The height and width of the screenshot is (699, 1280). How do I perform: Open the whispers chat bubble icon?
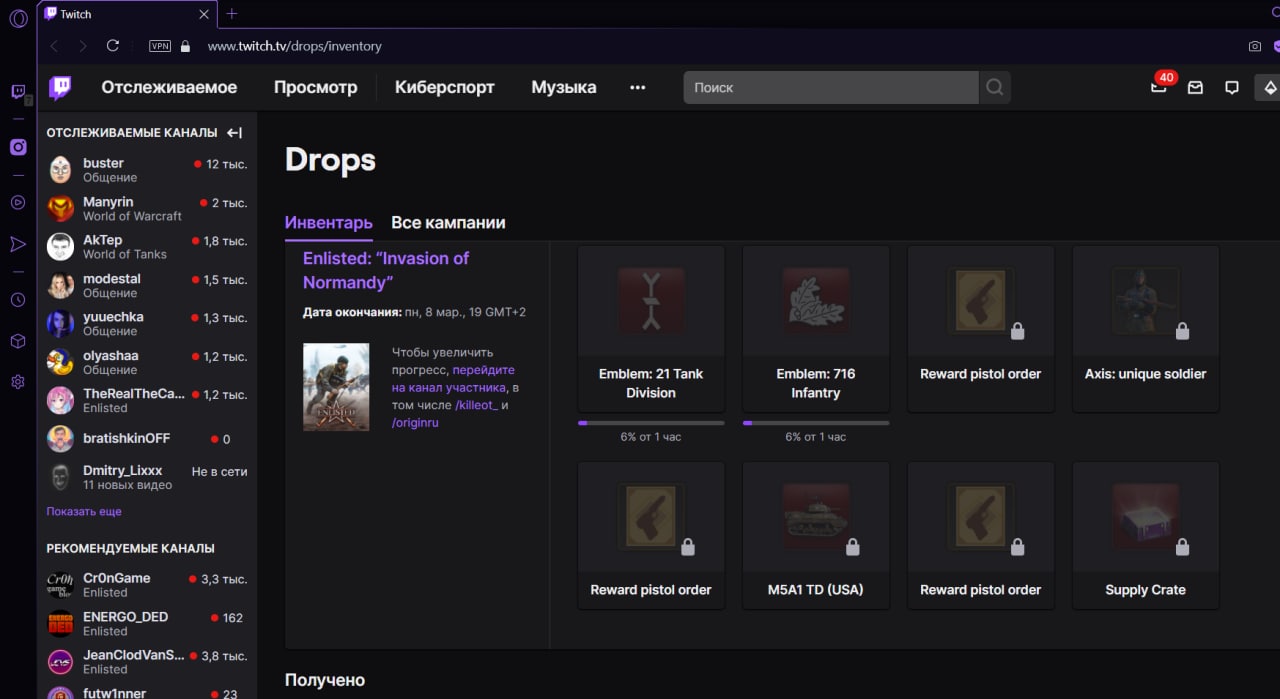1232,87
